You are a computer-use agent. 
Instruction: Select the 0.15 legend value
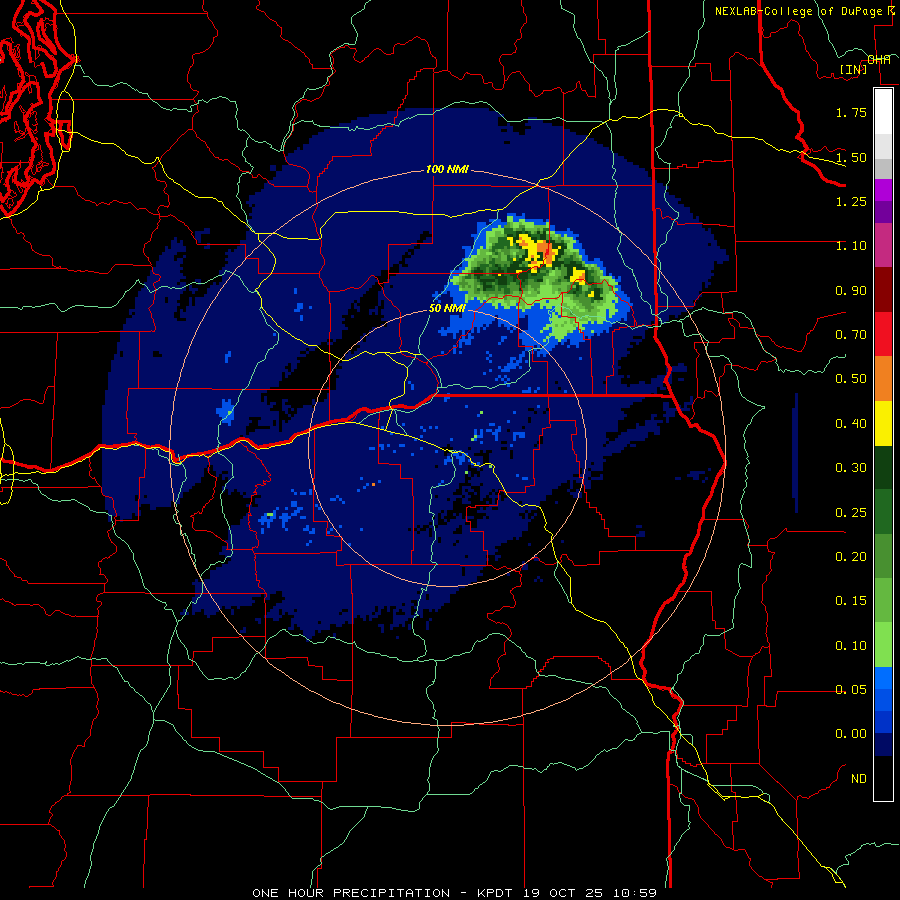pyautogui.click(x=851, y=601)
